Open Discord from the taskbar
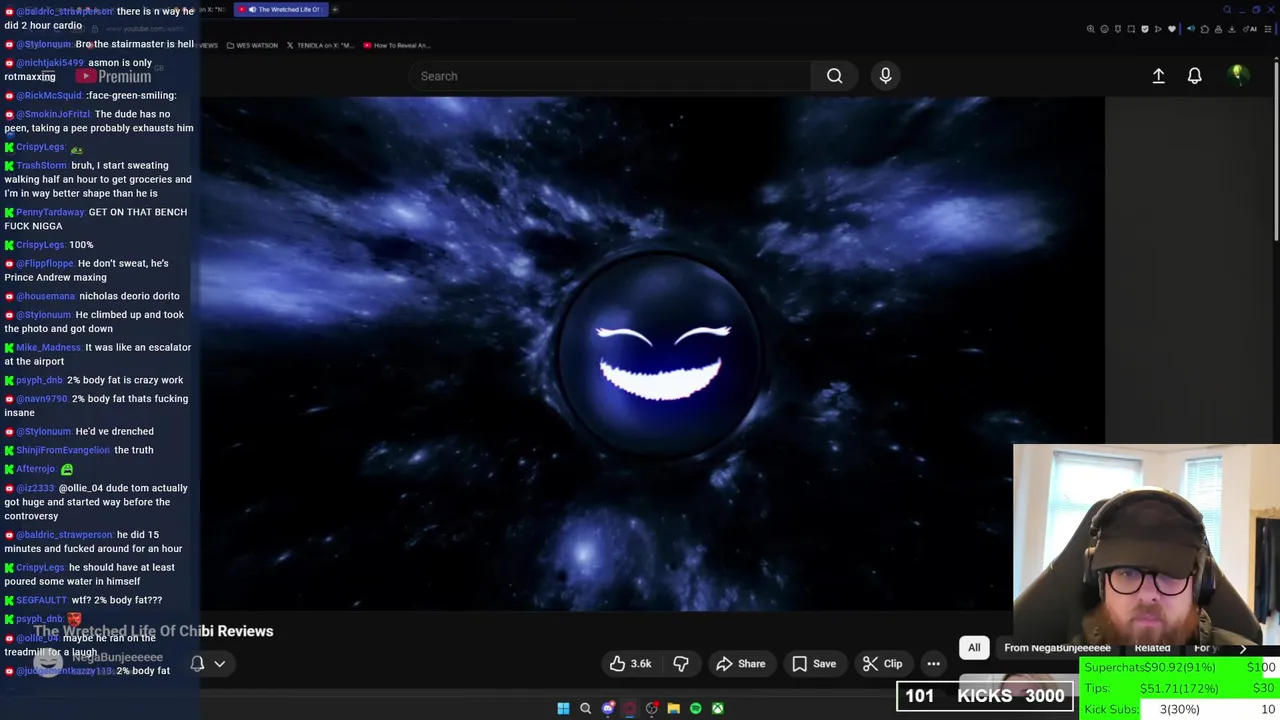Viewport: 1280px width, 720px height. coord(607,708)
